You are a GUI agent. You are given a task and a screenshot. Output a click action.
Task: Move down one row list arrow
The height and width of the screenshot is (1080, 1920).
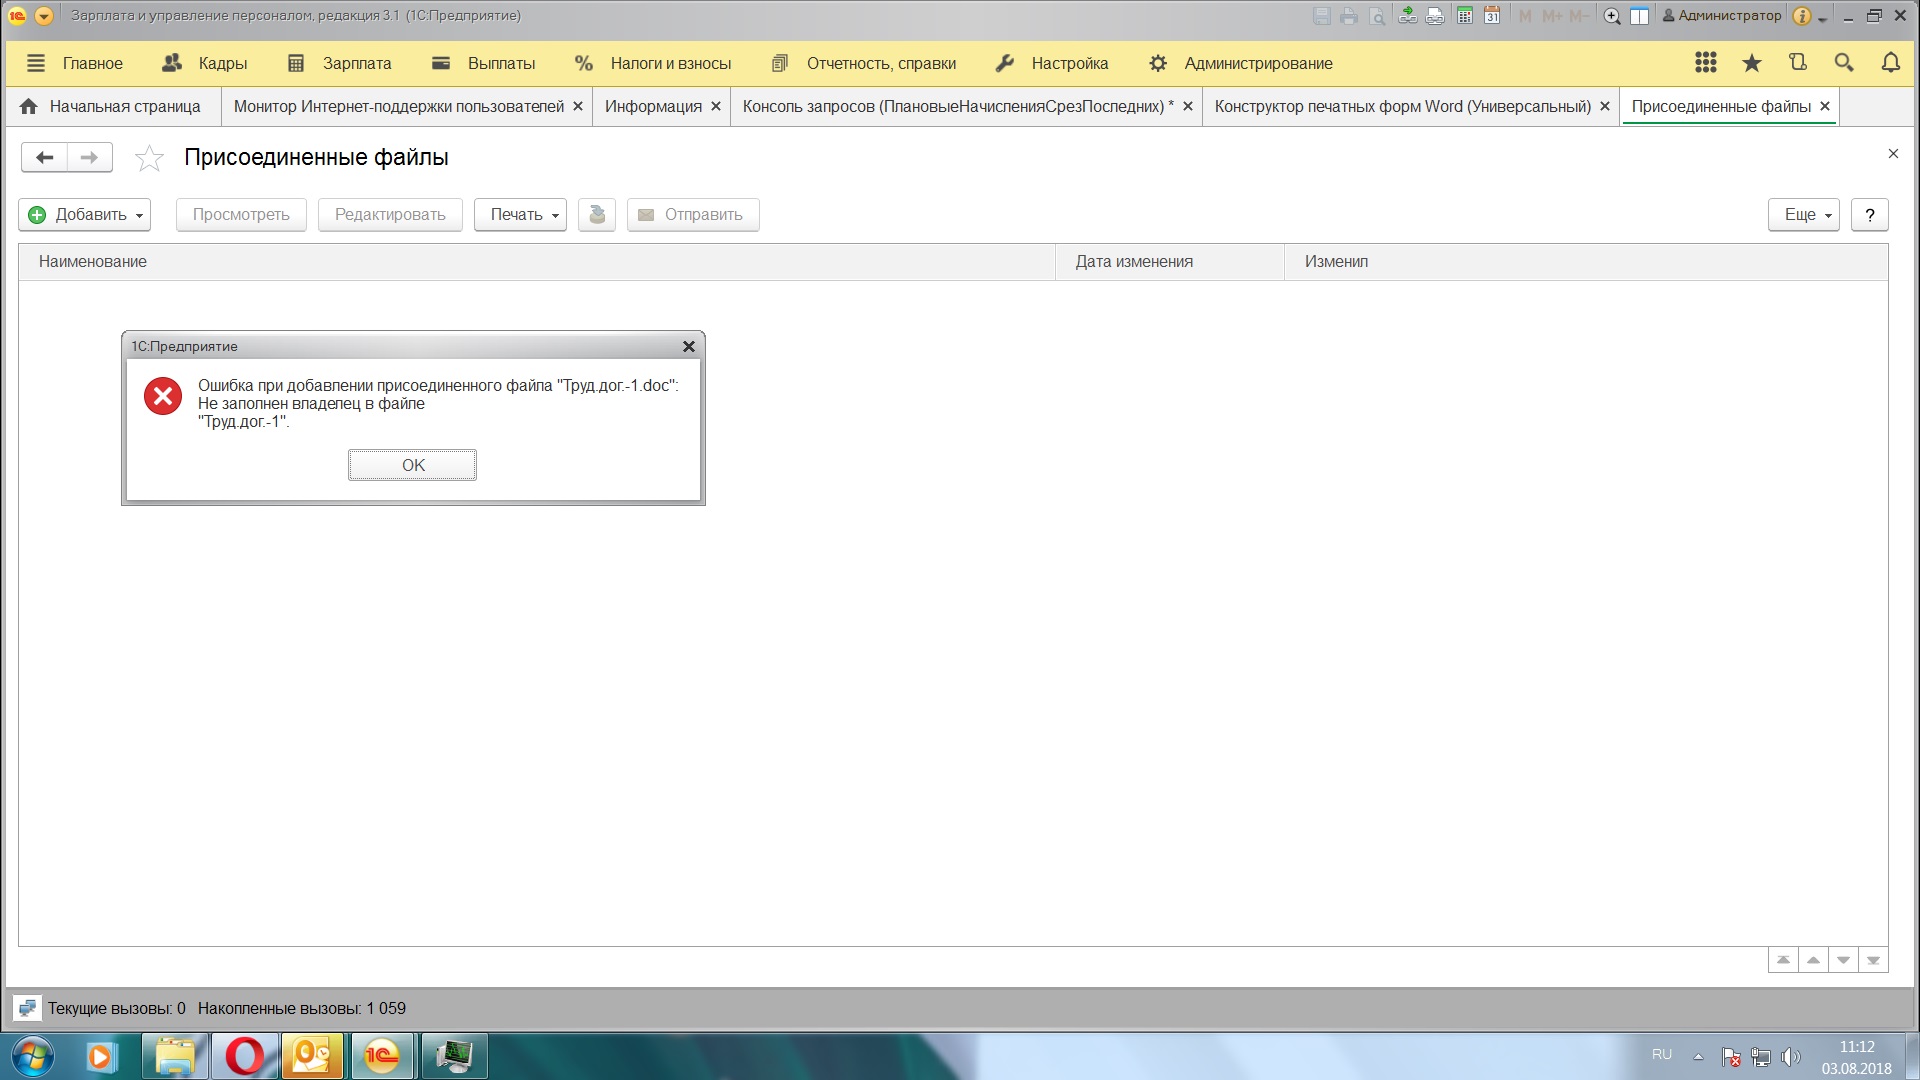pos(1843,960)
